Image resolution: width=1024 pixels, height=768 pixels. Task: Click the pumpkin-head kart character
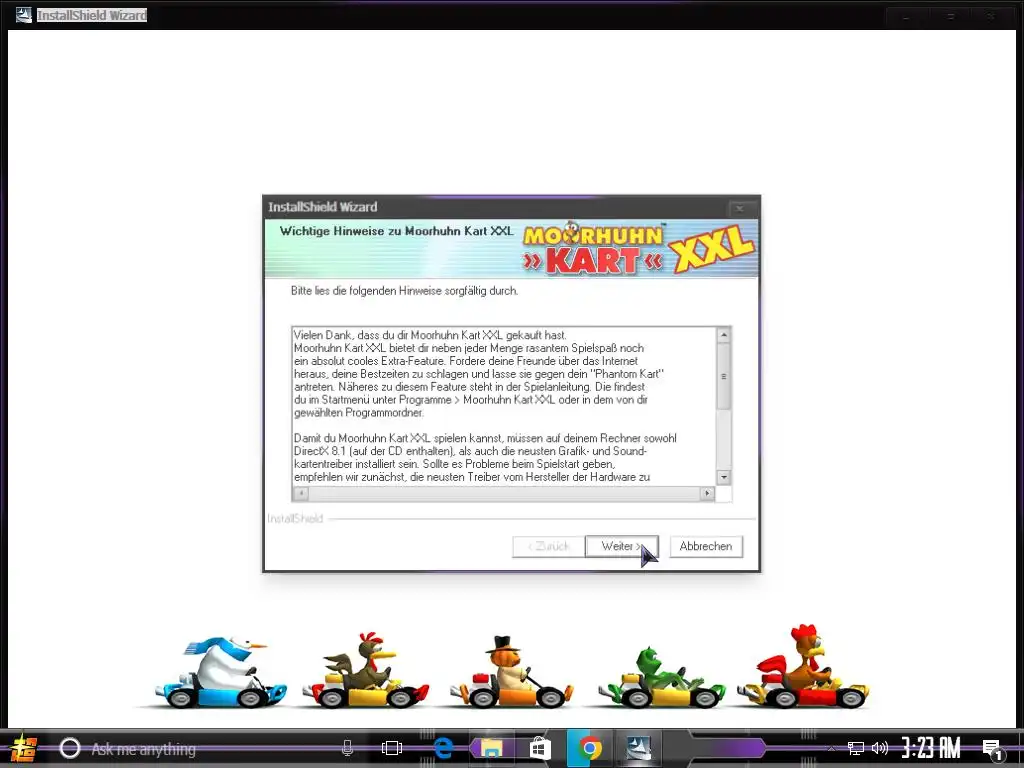pos(511,672)
